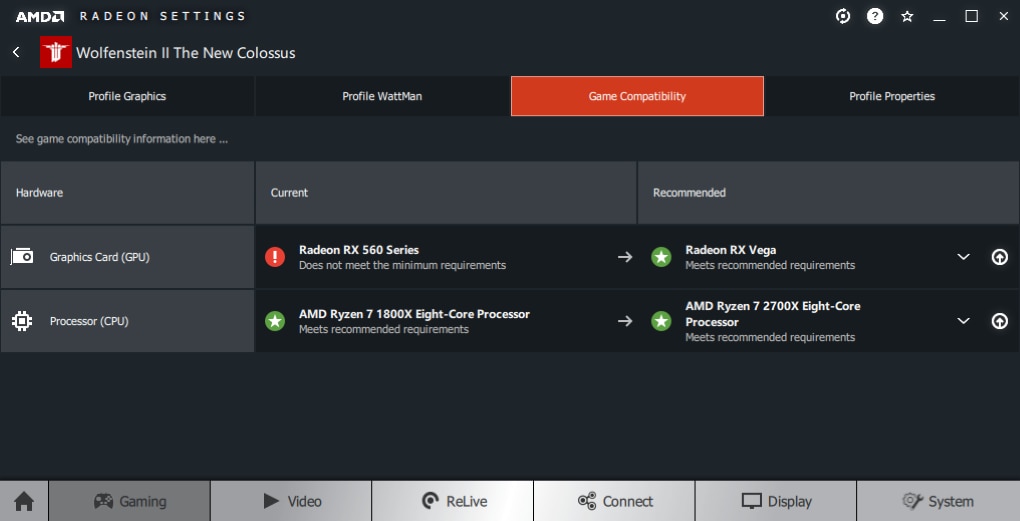Click the Radeon RX Vega name
Viewport: 1020px width, 521px height.
tap(731, 250)
